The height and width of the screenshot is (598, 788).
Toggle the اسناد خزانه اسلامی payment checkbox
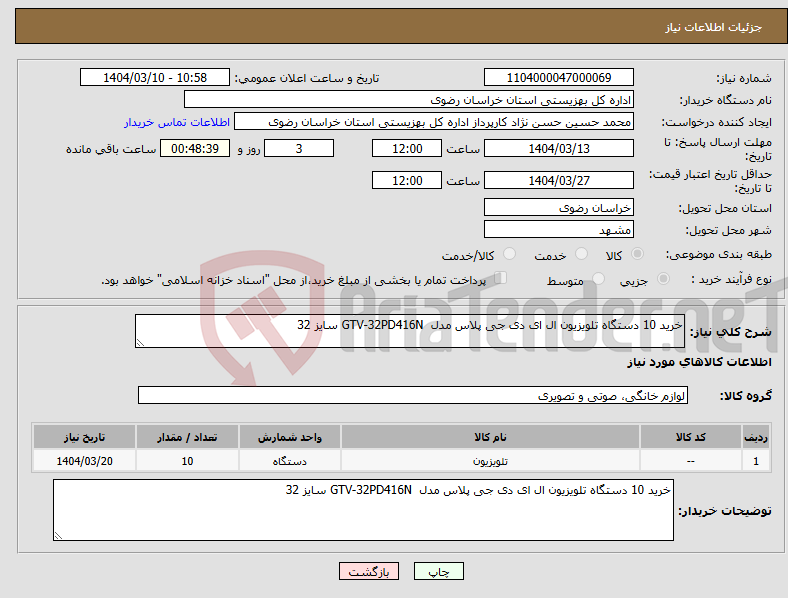coord(501,277)
